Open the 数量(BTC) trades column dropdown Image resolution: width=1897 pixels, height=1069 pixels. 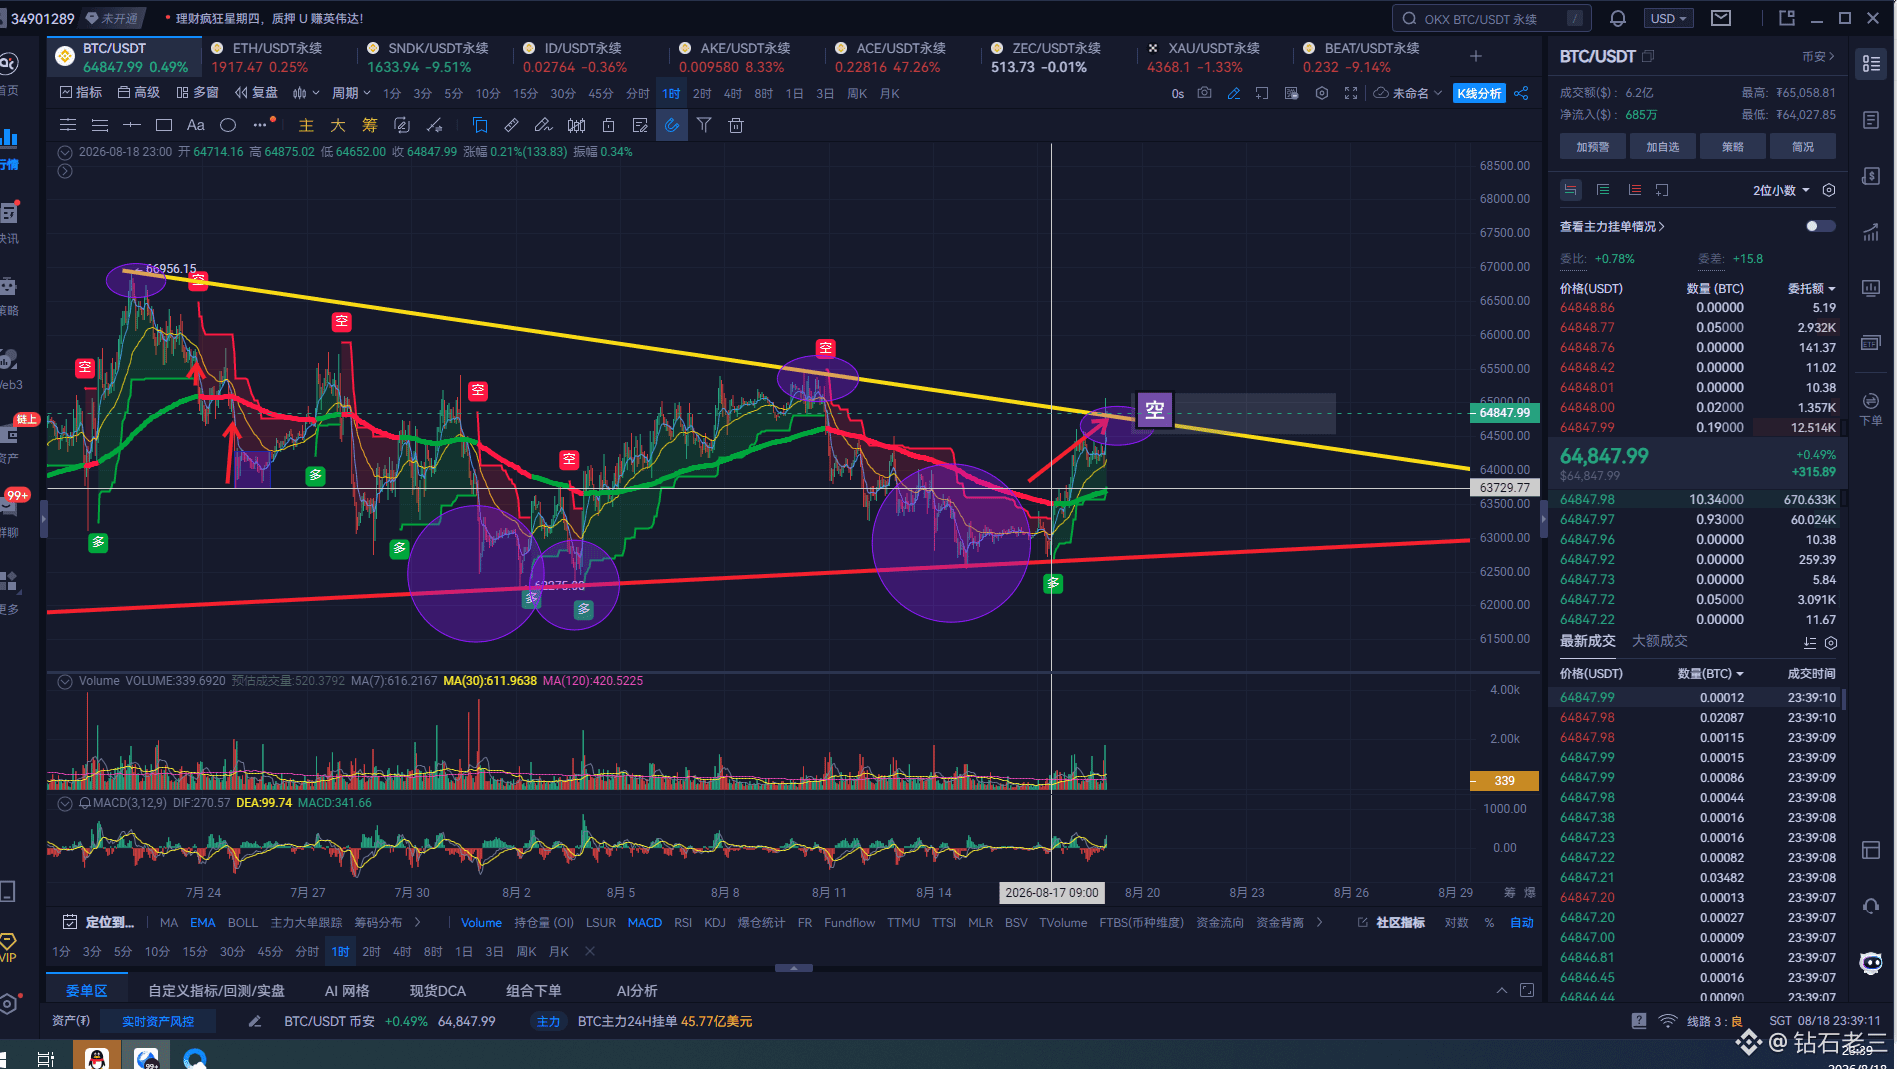pyautogui.click(x=1710, y=673)
